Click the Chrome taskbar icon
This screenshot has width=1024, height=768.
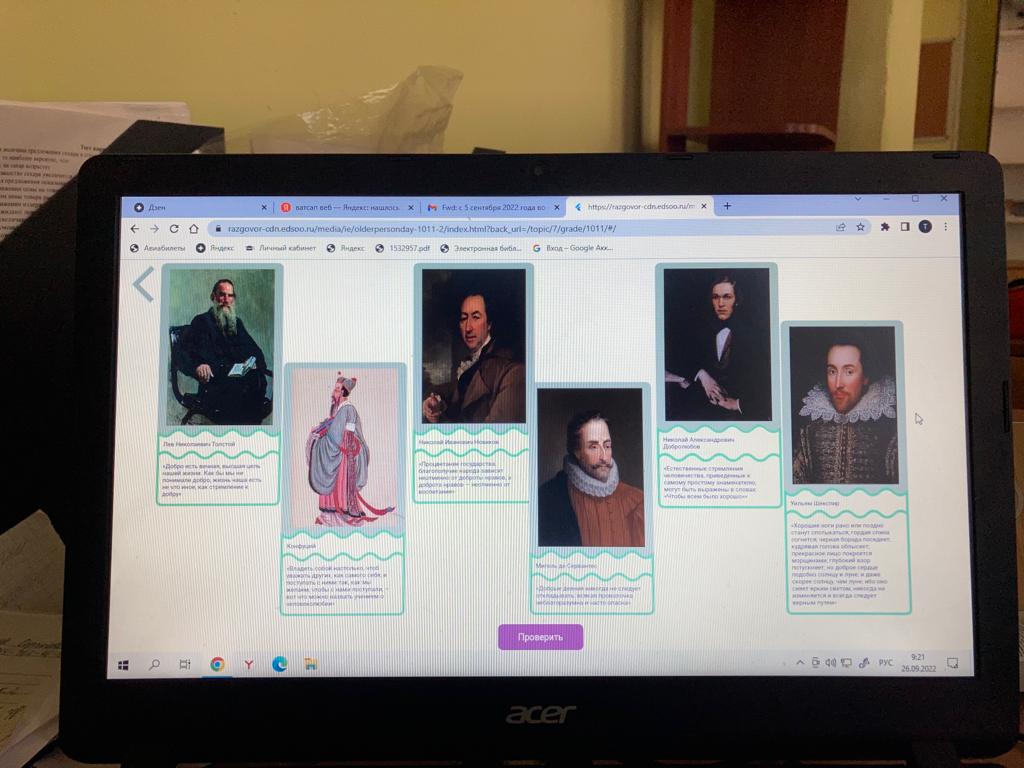[217, 665]
